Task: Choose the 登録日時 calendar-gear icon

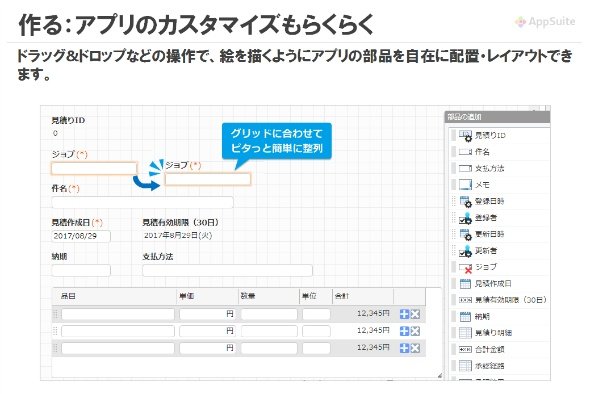Action: 465,201
